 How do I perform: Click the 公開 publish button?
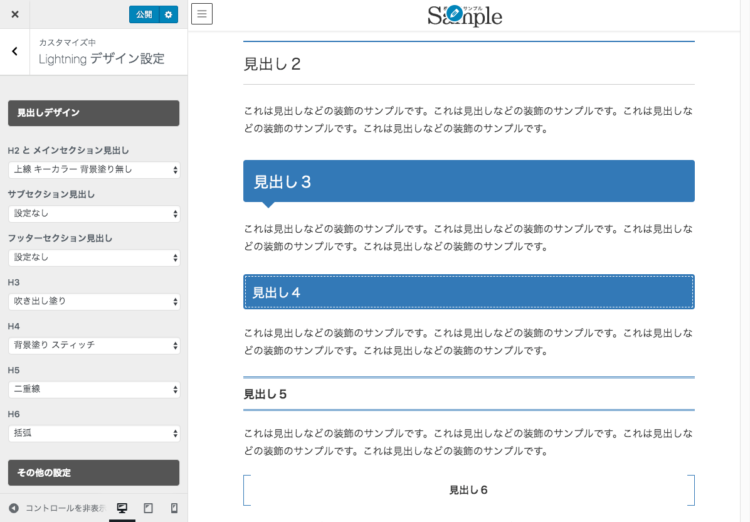click(x=144, y=14)
